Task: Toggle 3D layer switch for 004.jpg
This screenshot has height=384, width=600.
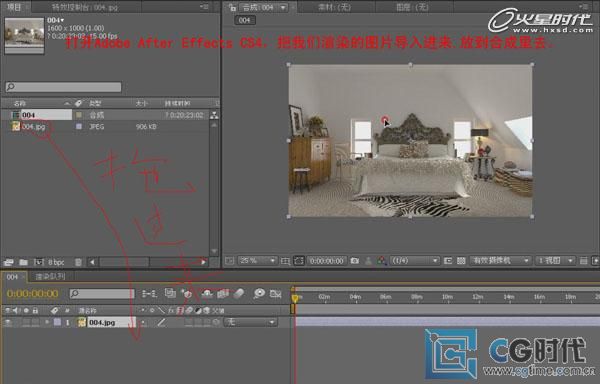Action: pyautogui.click(x=216, y=322)
